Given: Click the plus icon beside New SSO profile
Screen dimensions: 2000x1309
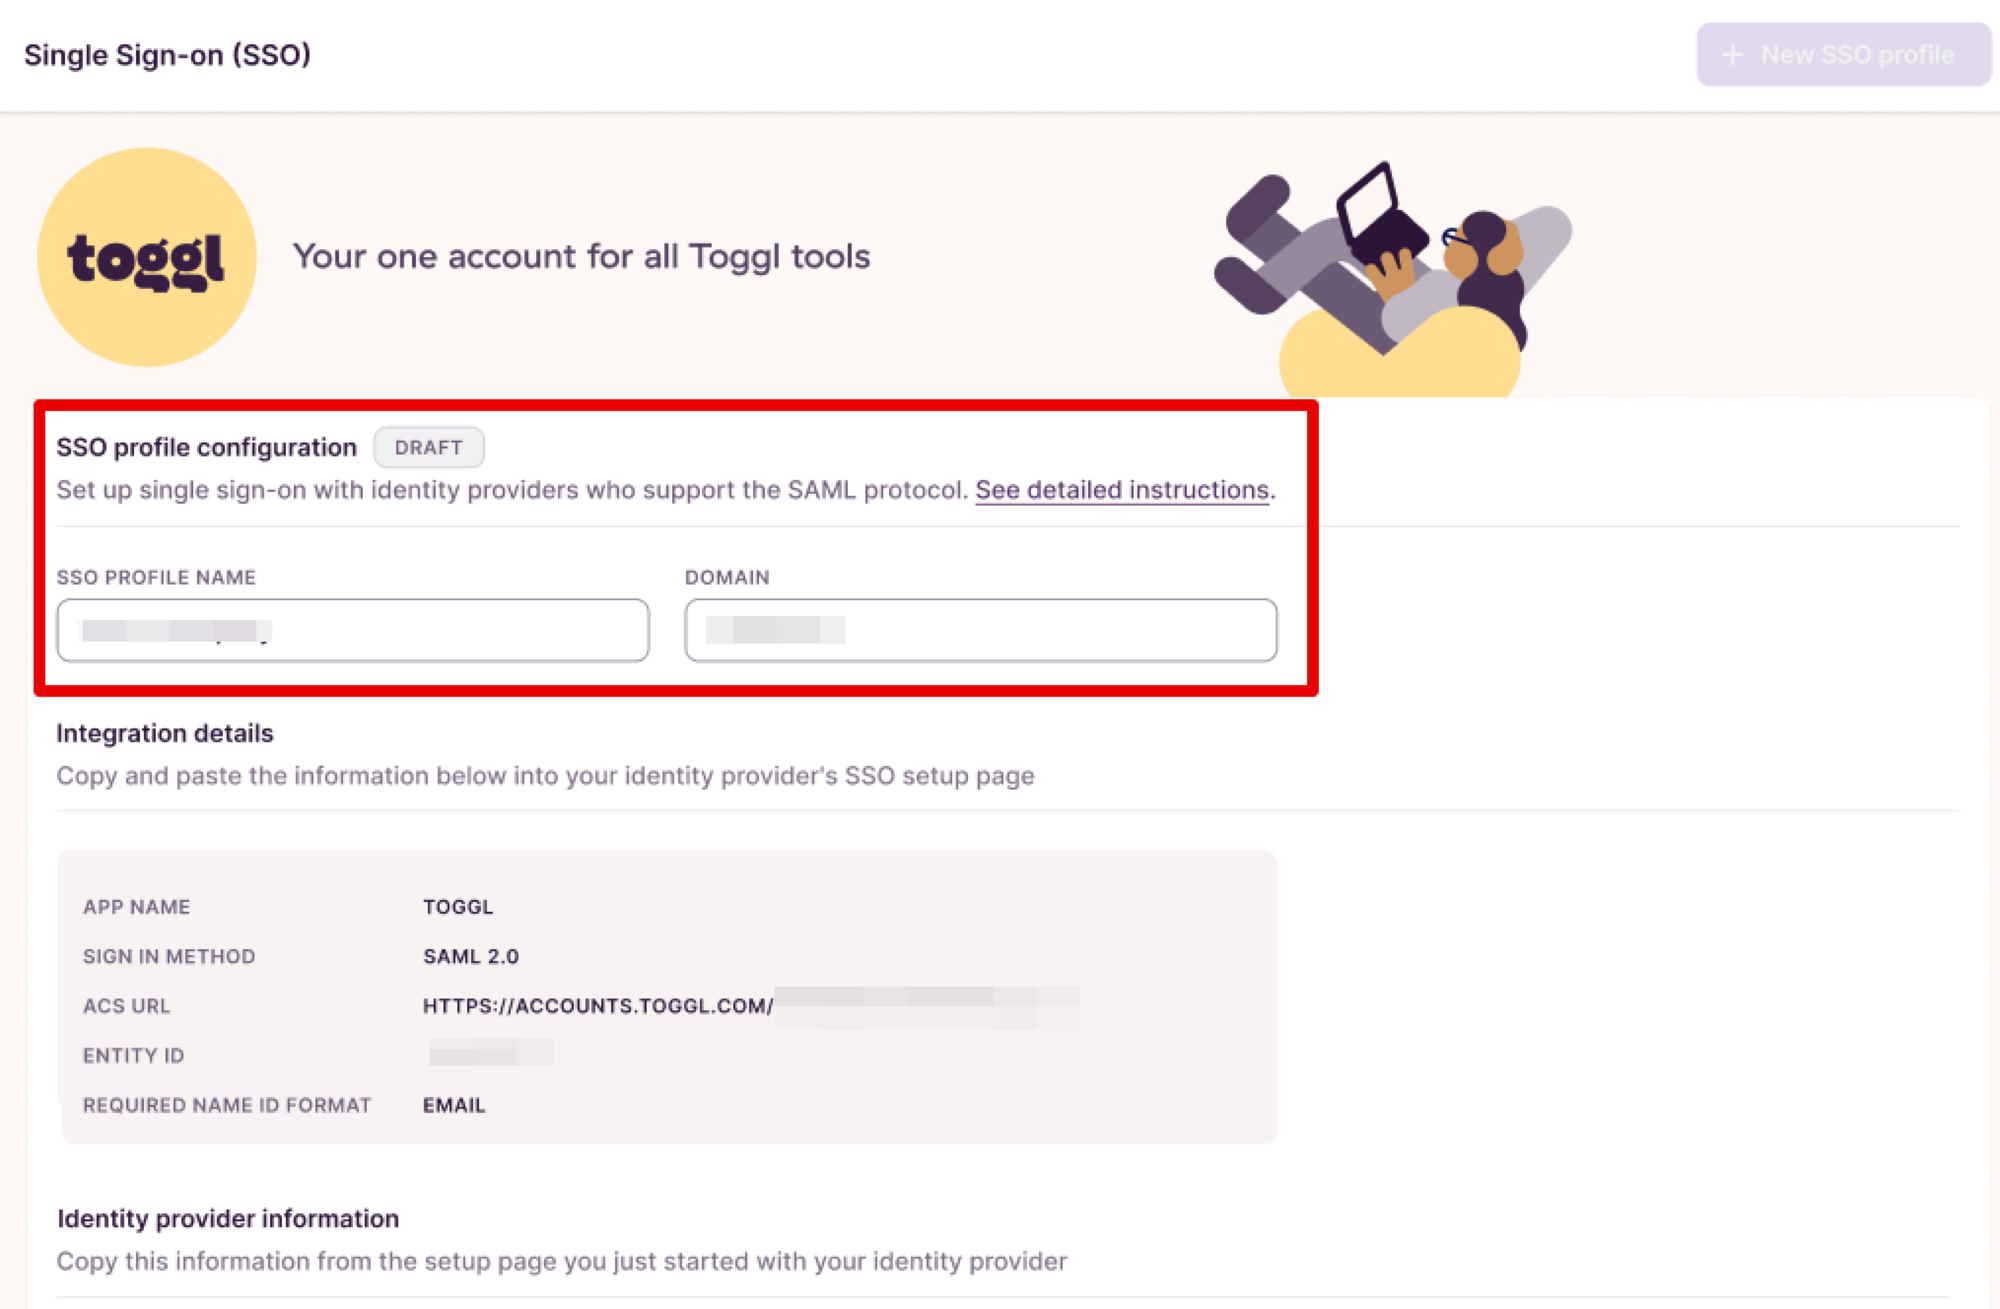Looking at the screenshot, I should [1733, 55].
